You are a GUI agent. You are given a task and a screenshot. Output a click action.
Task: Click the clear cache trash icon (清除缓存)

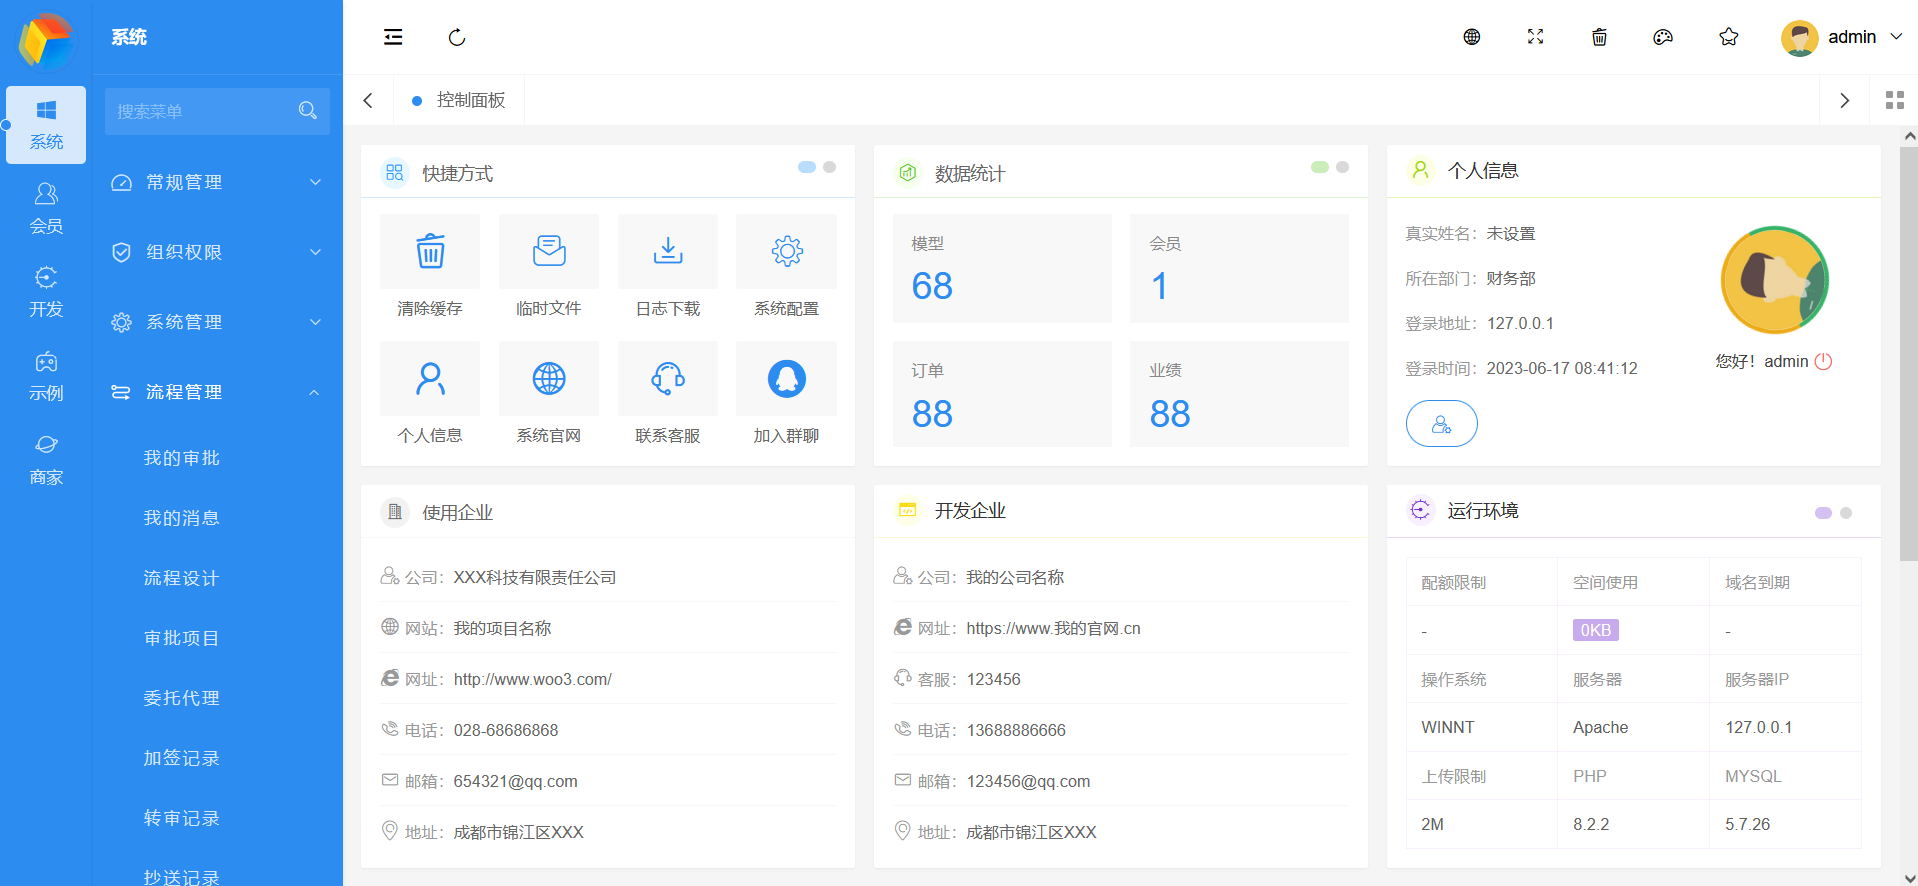coord(430,251)
